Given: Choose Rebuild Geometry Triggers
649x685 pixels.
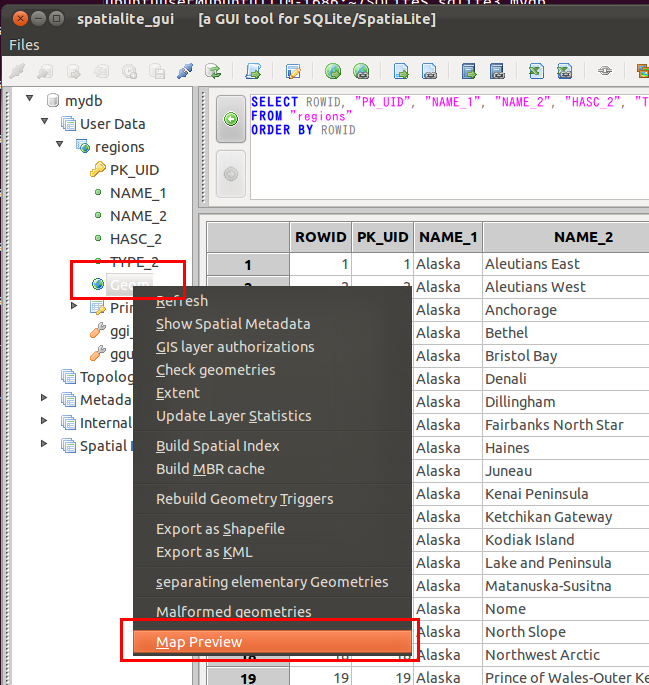Looking at the screenshot, I should coord(272,499).
